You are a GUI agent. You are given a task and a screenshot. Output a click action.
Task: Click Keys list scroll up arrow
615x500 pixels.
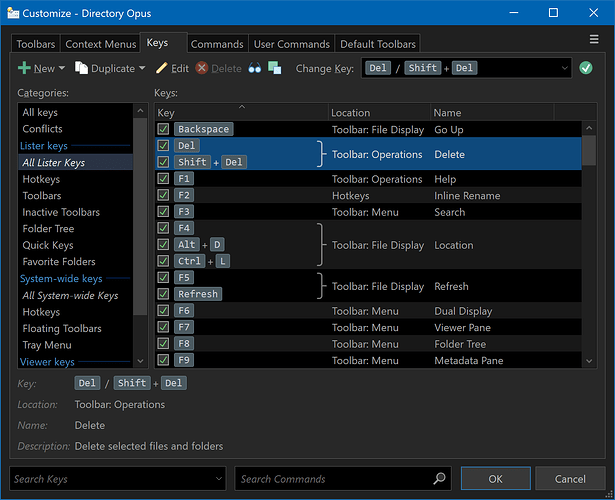[589, 128]
